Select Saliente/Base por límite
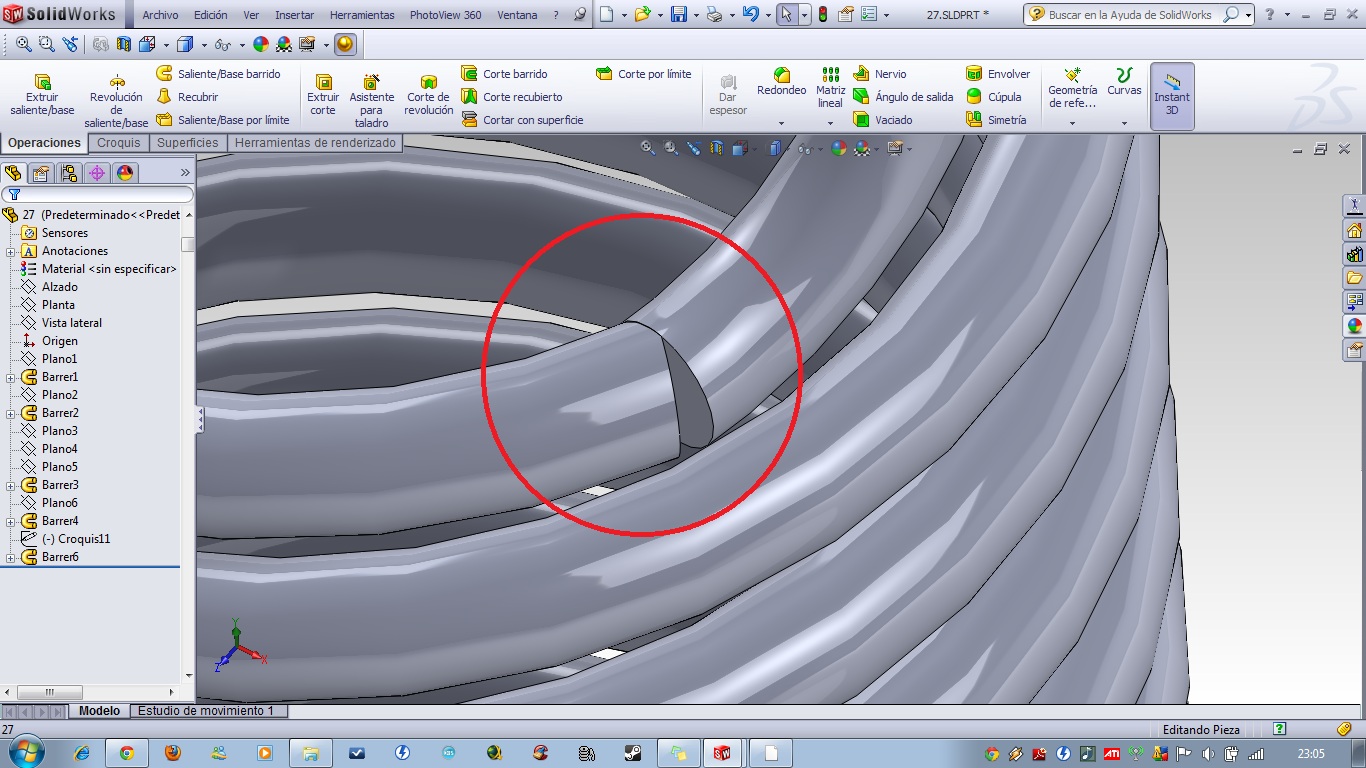 point(223,120)
